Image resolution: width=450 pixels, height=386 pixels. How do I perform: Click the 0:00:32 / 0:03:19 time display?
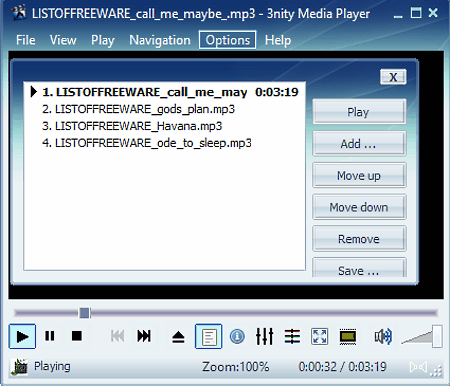[342, 367]
